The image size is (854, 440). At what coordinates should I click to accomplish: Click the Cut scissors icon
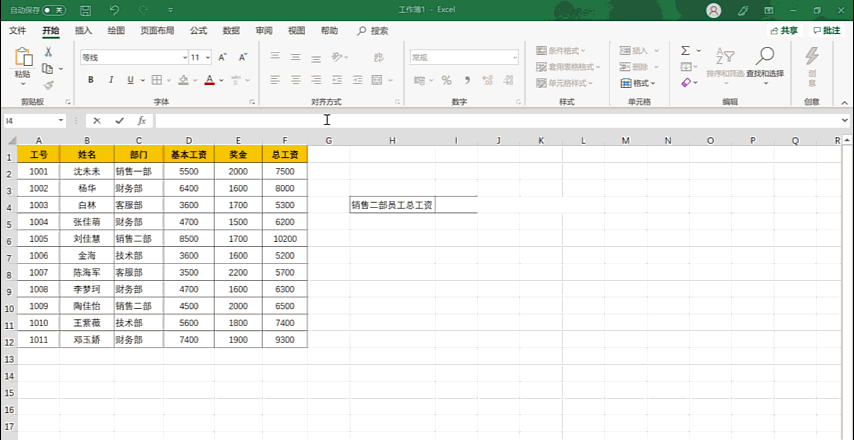tap(48, 52)
